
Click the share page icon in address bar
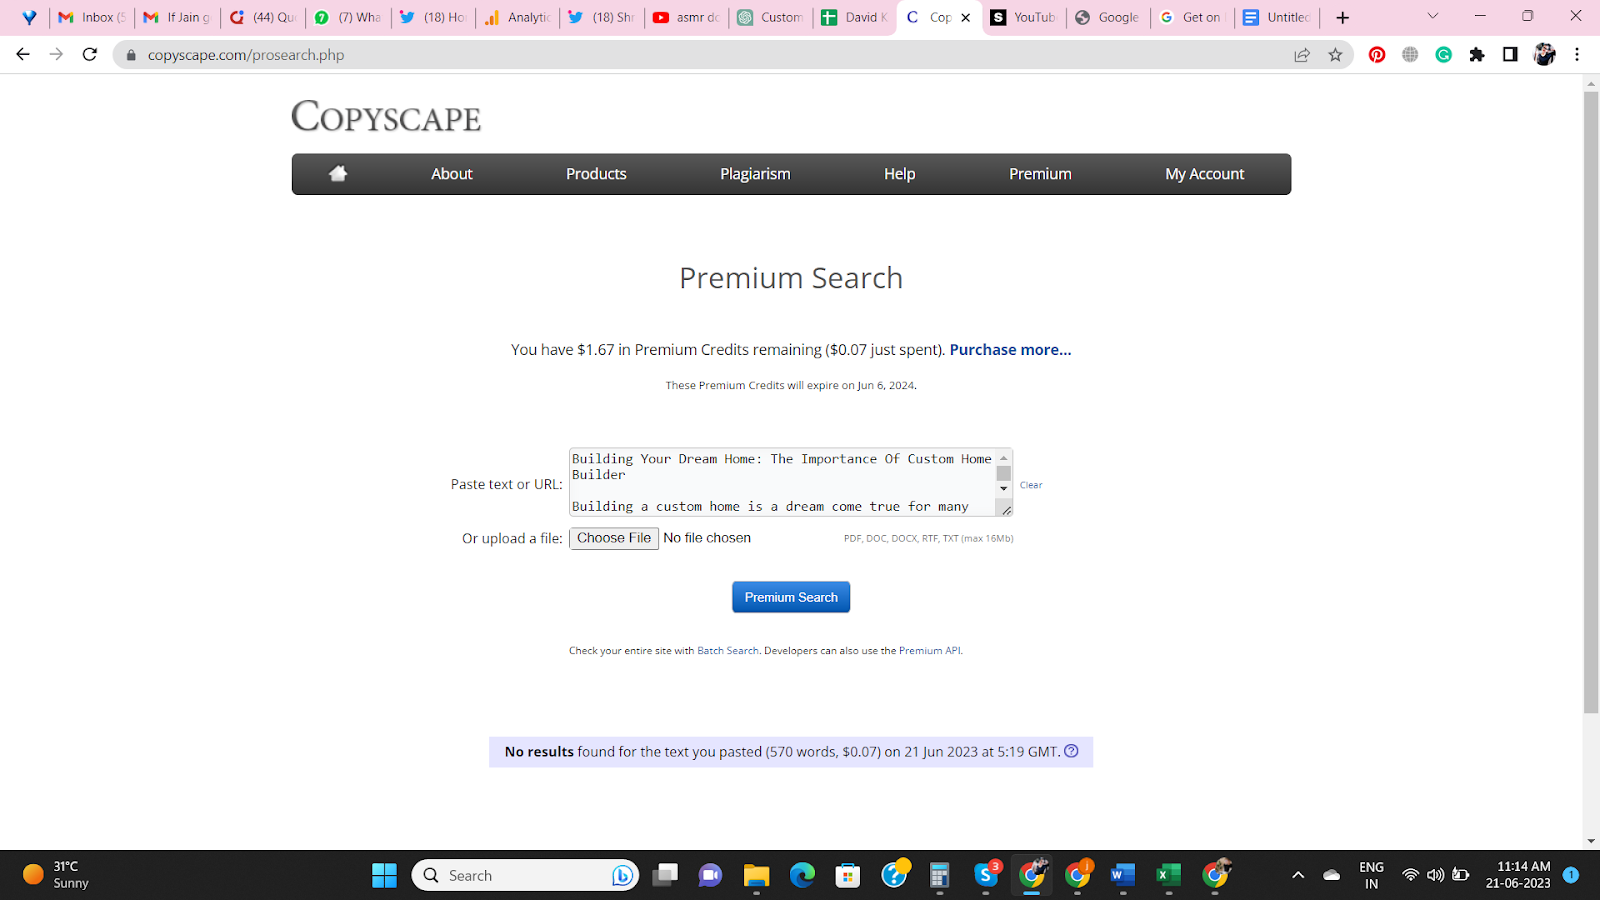pyautogui.click(x=1302, y=55)
